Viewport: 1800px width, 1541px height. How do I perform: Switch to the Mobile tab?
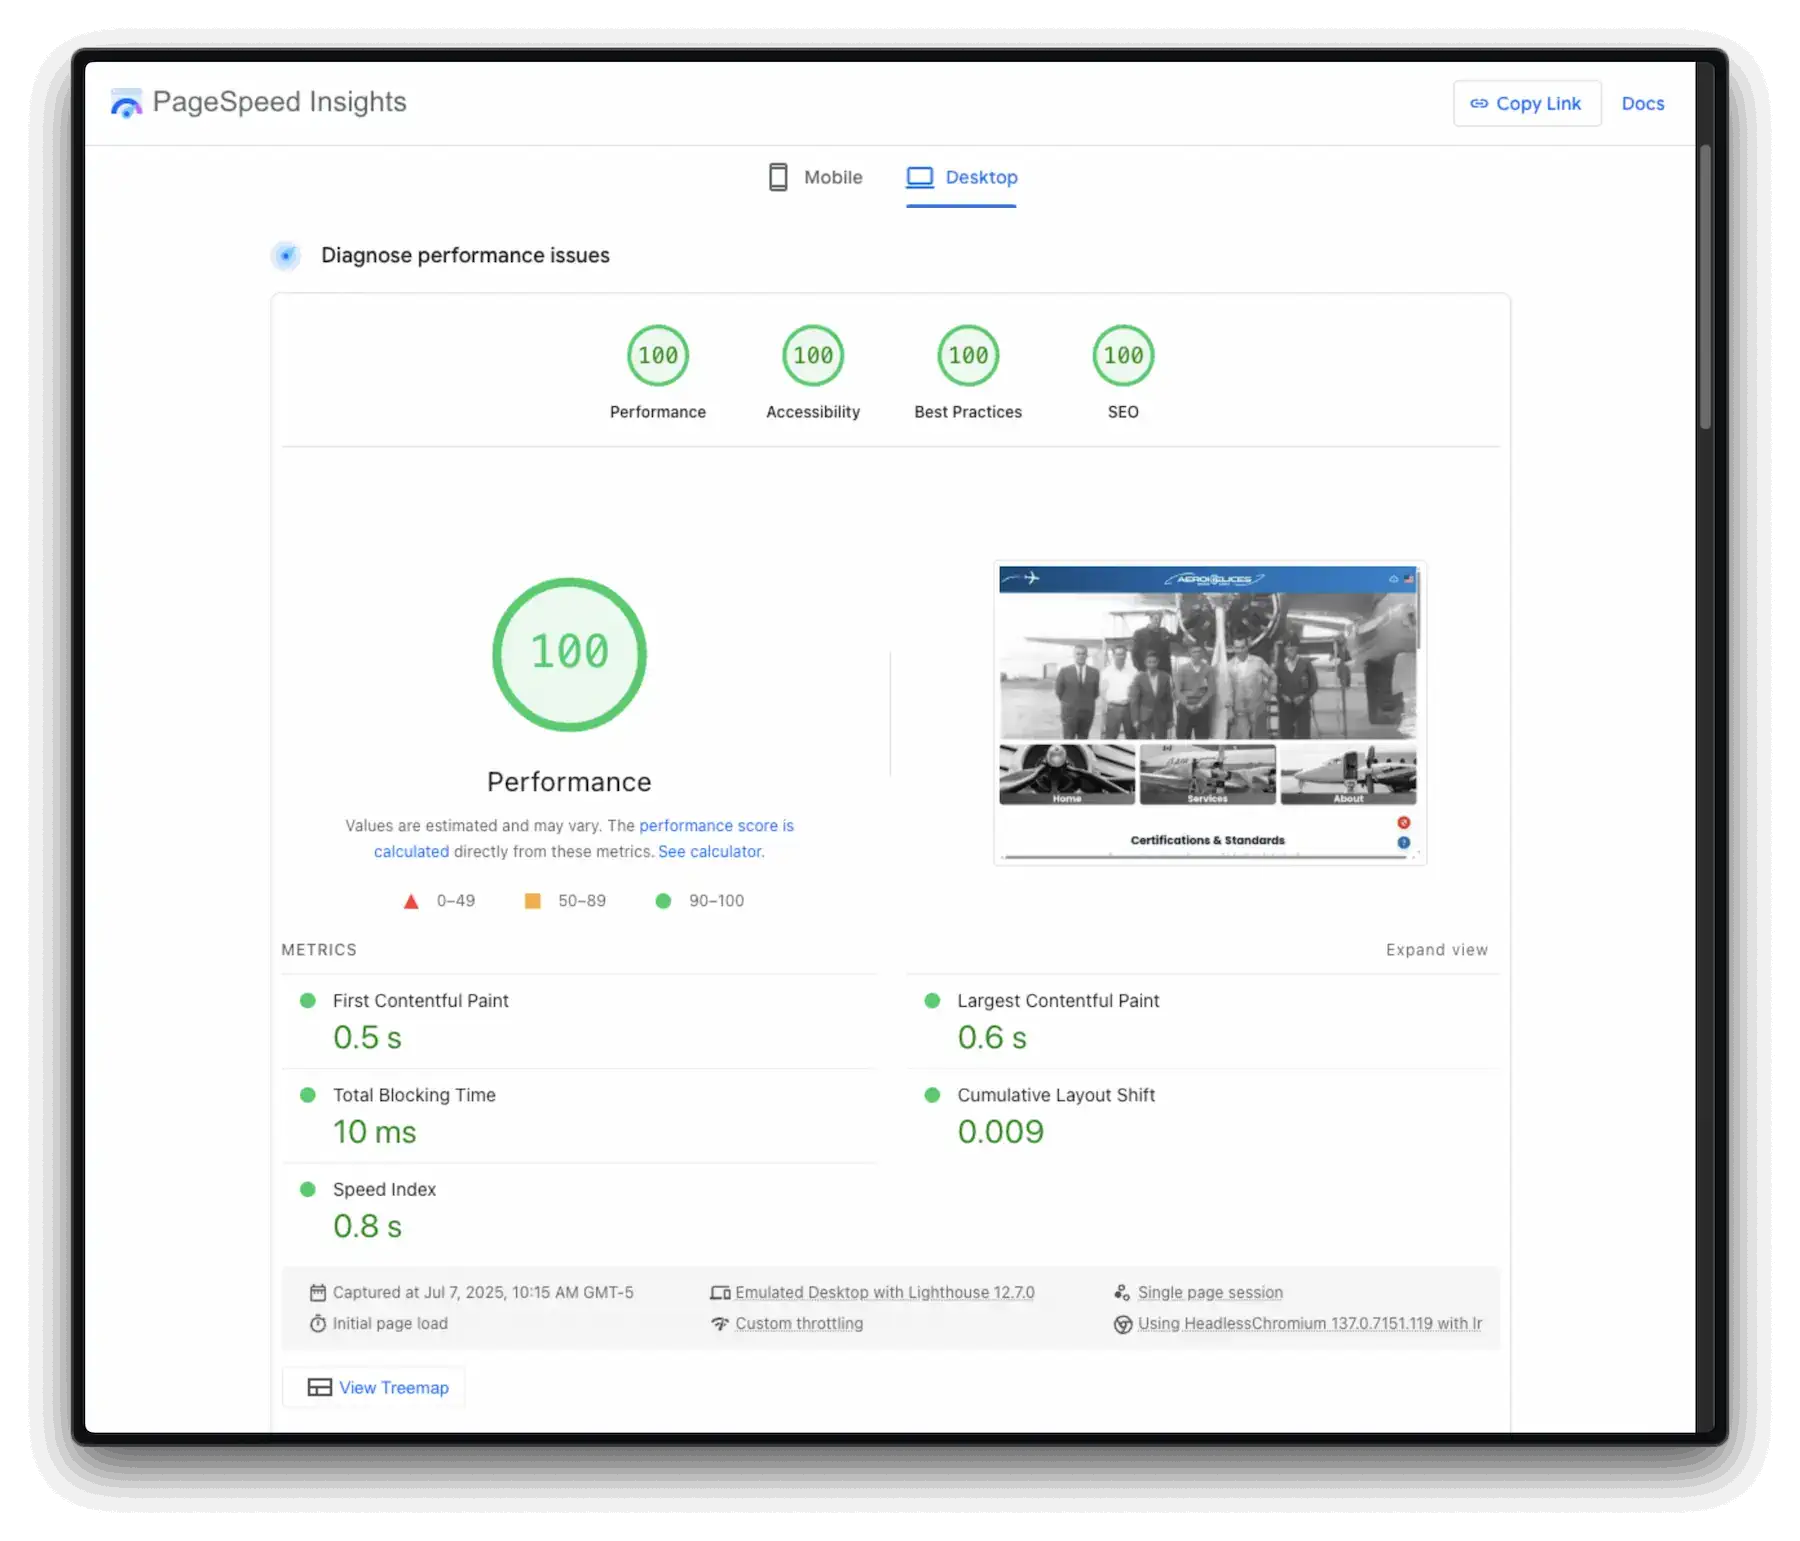(x=815, y=177)
